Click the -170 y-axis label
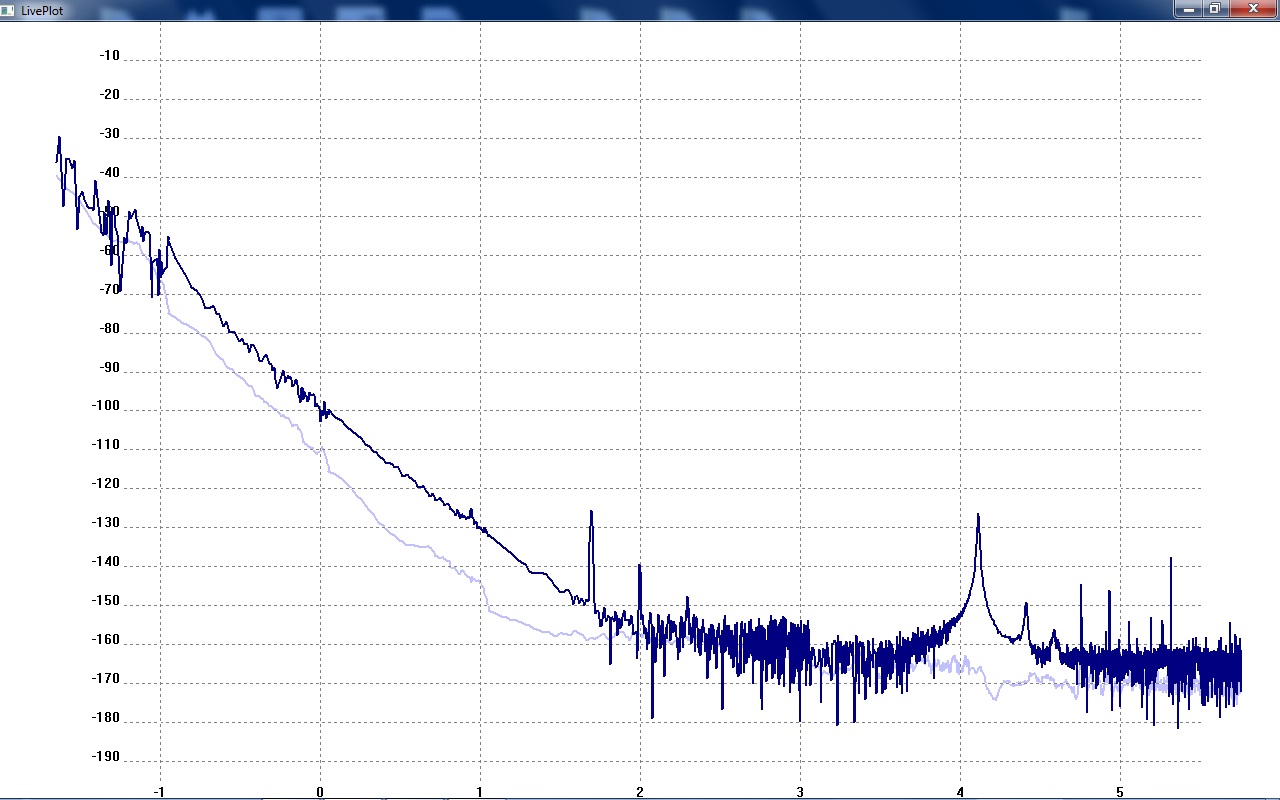 [x=106, y=680]
